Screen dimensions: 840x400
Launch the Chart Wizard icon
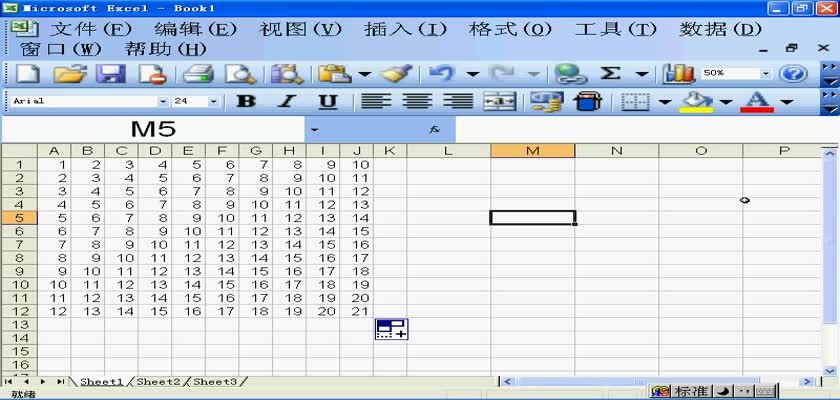679,74
